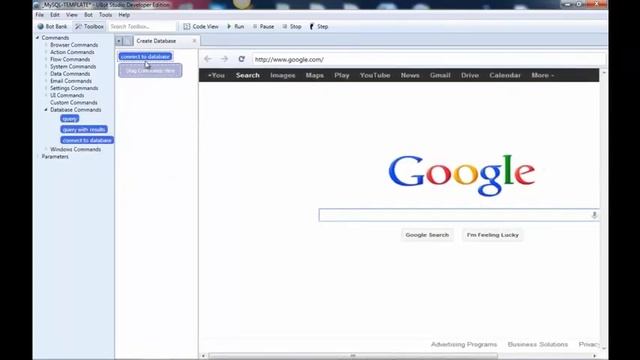Viewport: 640px width, 360px height.
Task: Collapse Database Commands category
Action: click(x=46, y=110)
